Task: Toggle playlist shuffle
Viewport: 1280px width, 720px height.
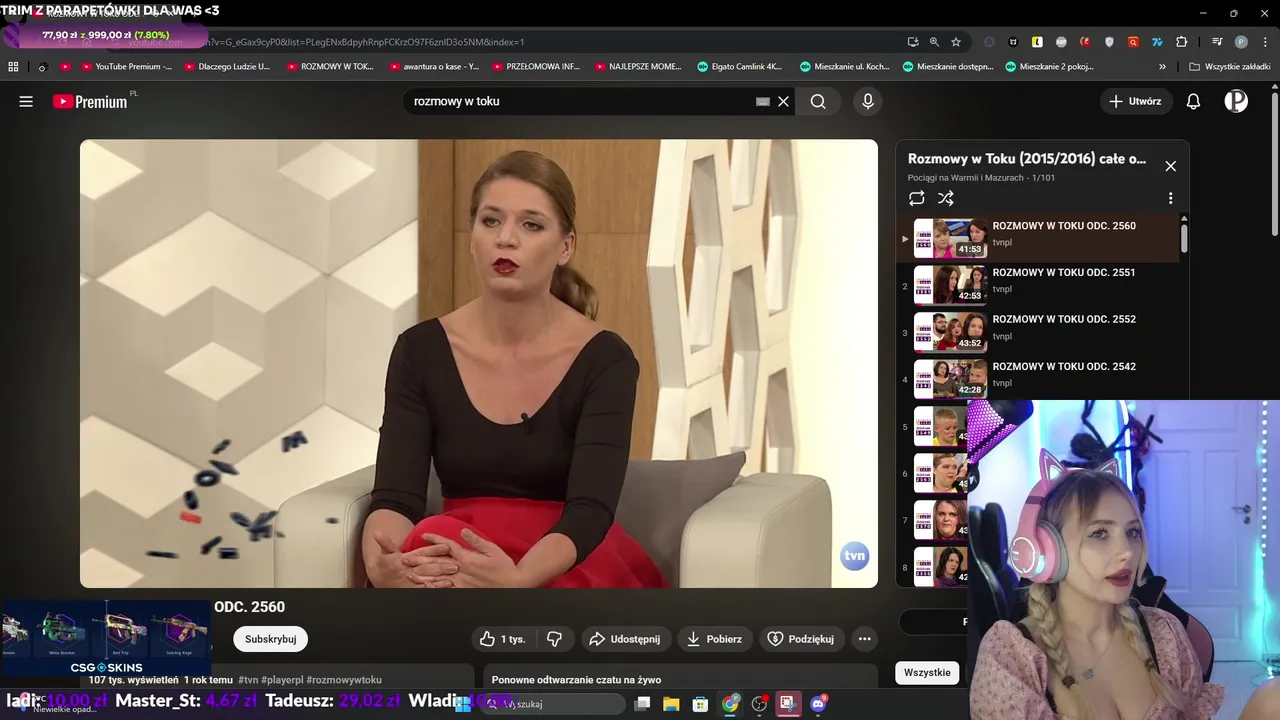Action: click(x=946, y=198)
